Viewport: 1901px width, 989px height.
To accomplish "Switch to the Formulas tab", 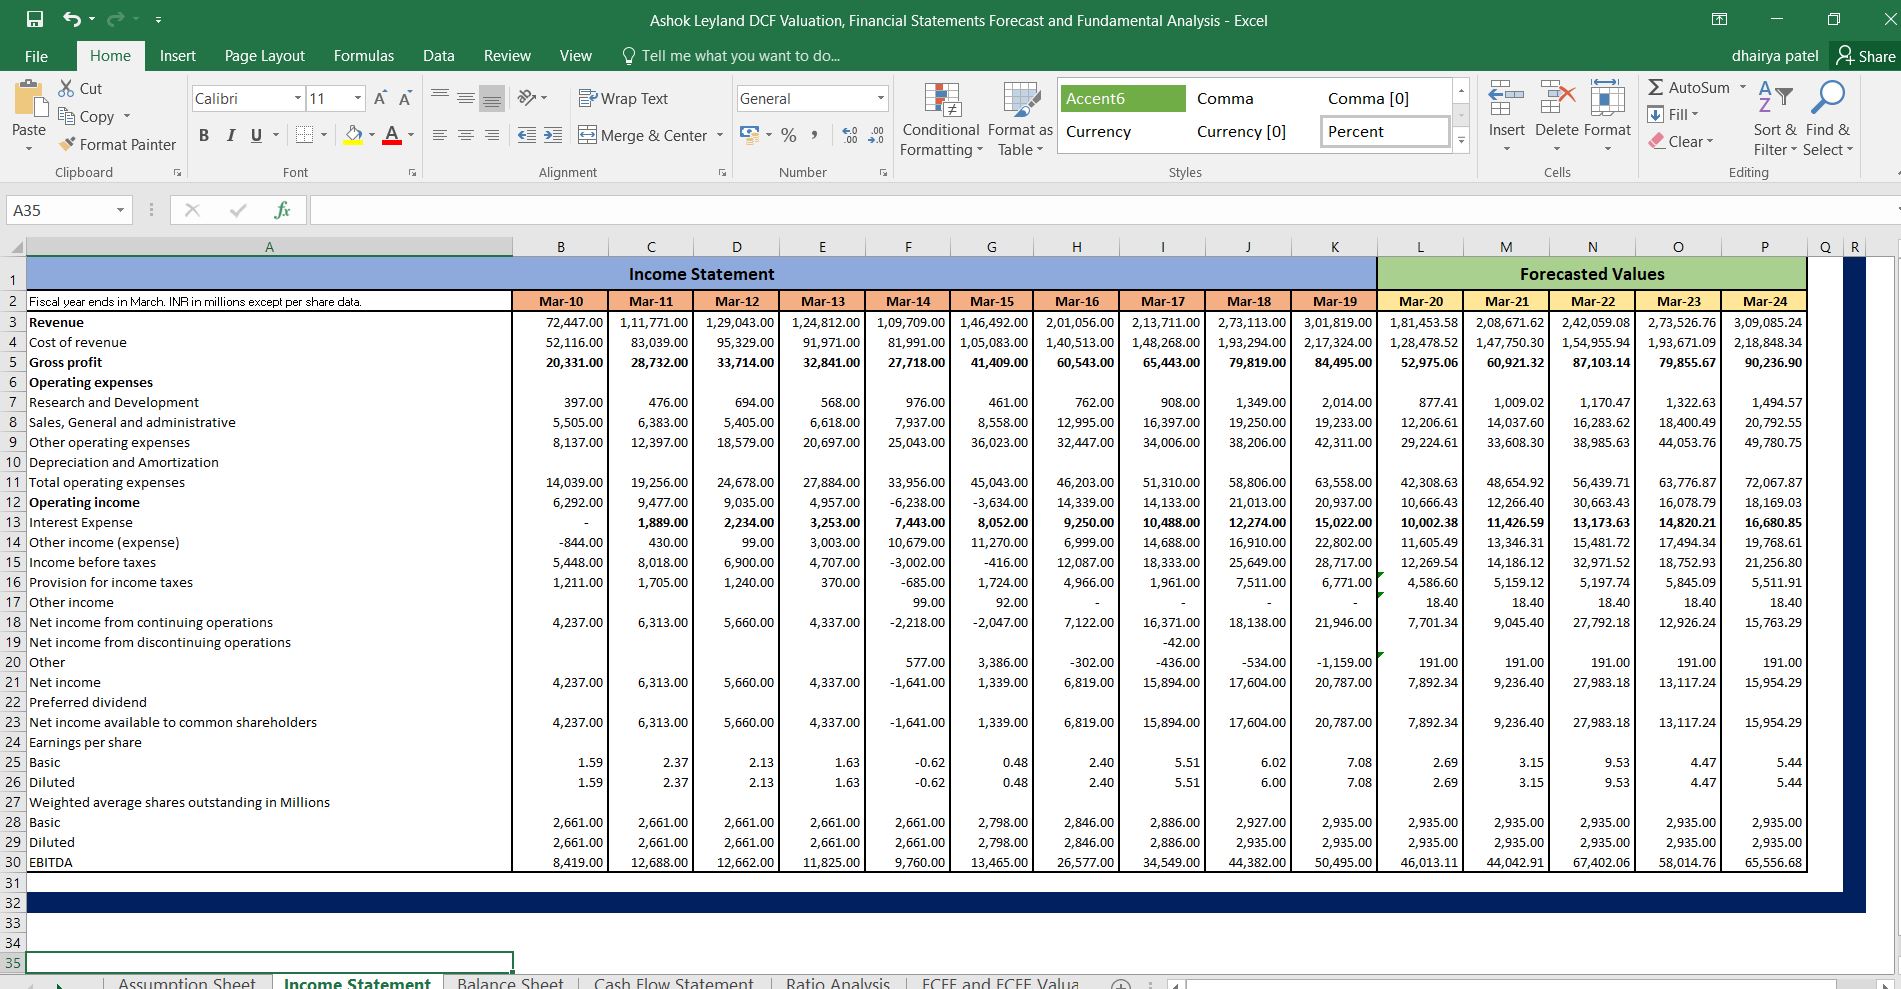I will tap(364, 56).
